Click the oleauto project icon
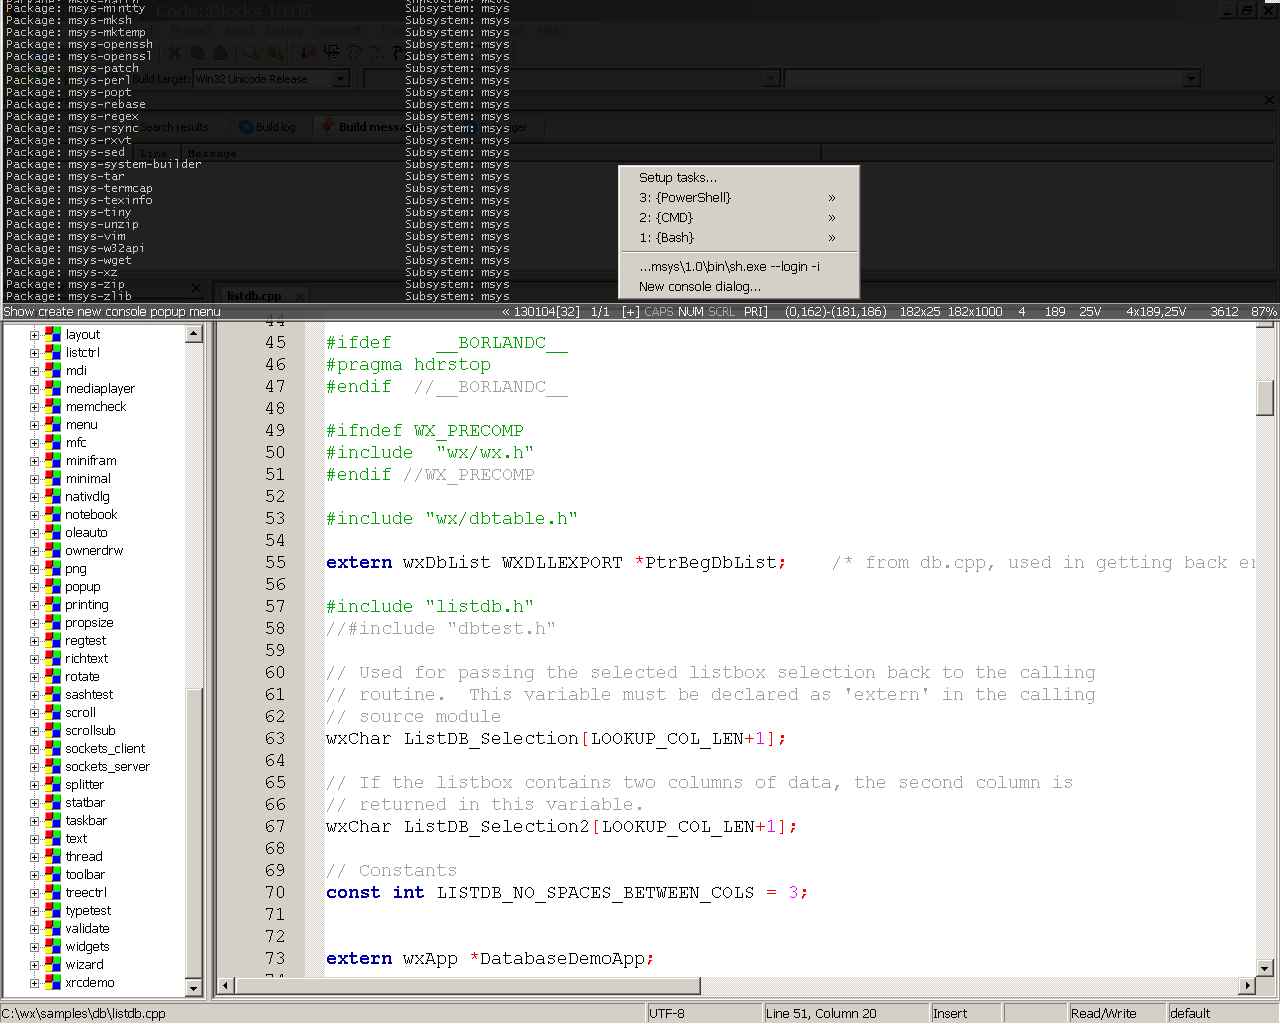Screen dimensions: 1280x1024 (53, 532)
